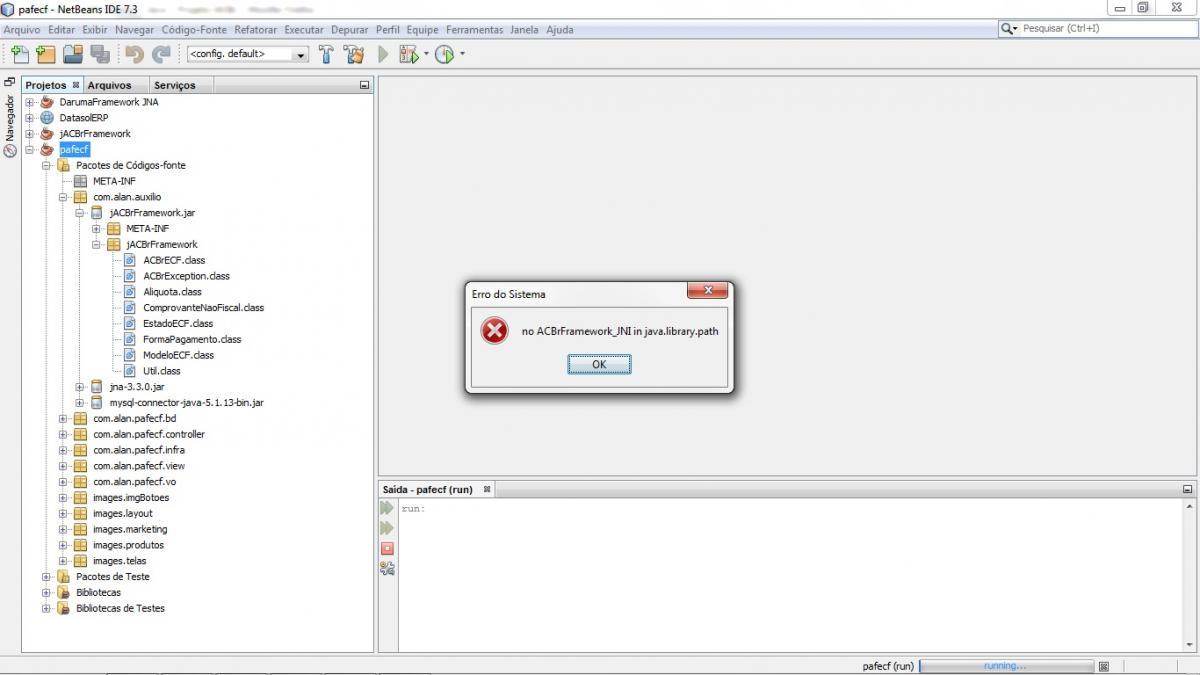
Task: Expand the Pacotes de Teste node
Action: tap(47, 576)
